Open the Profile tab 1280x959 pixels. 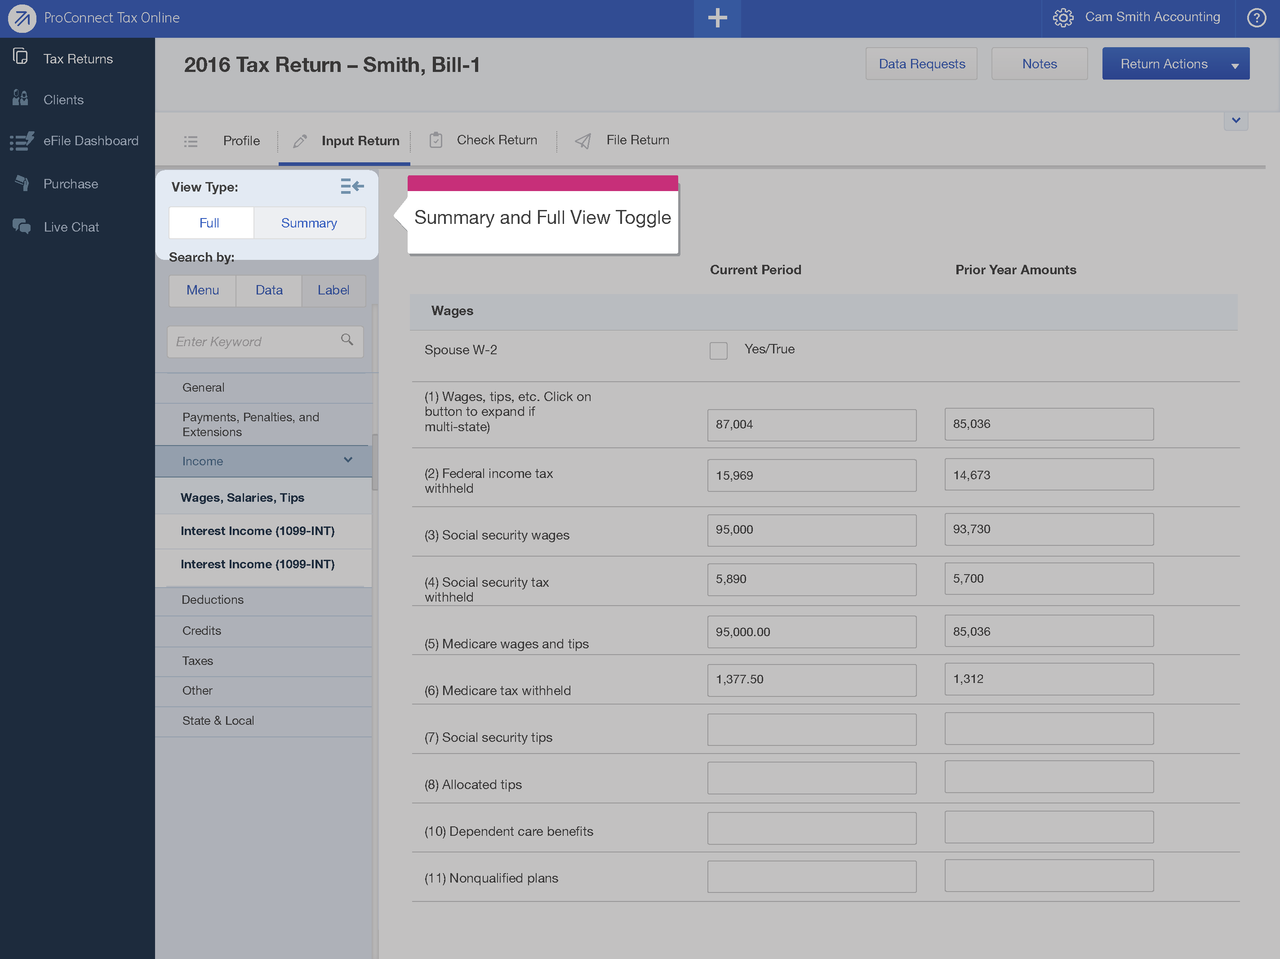click(x=241, y=141)
